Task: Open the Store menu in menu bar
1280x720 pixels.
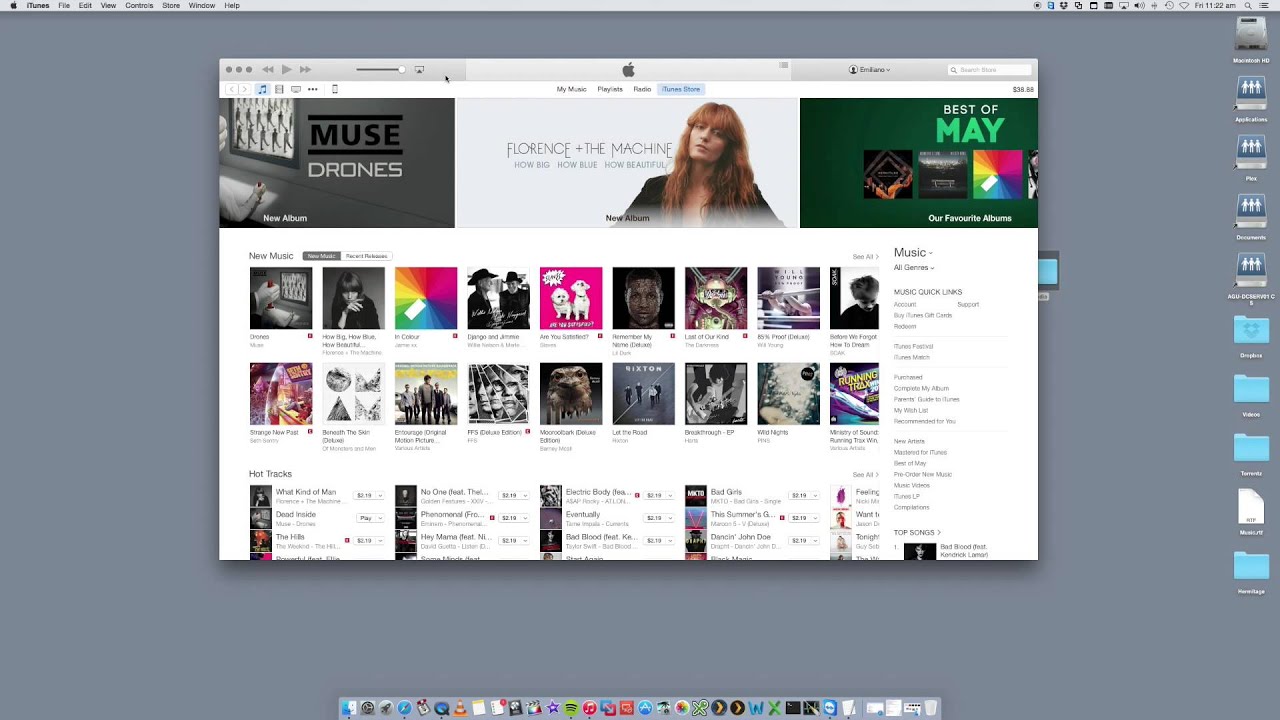Action: (171, 6)
